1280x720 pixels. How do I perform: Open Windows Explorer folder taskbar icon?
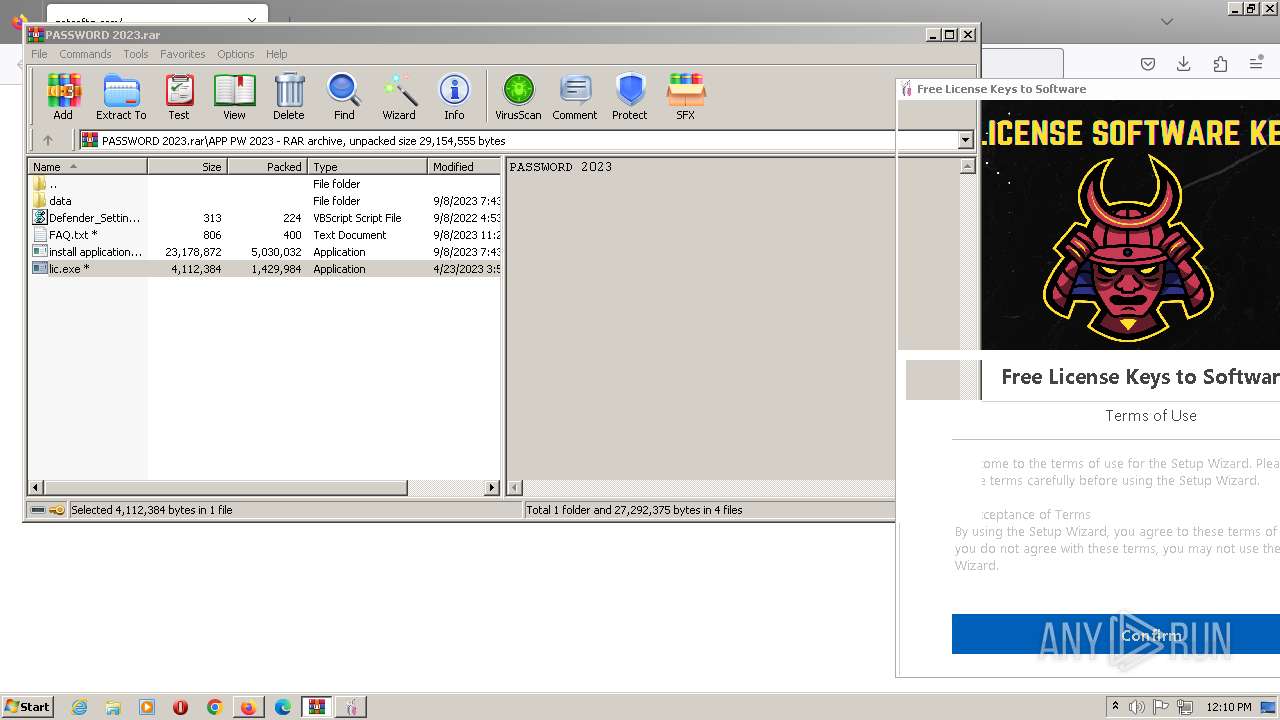click(x=113, y=707)
